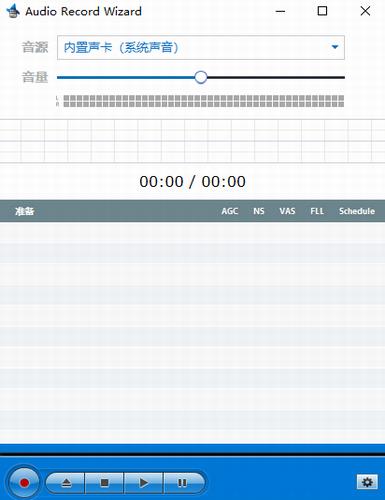The width and height of the screenshot is (385, 500).
Task: Stop playback with the square stop button
Action: click(x=104, y=482)
